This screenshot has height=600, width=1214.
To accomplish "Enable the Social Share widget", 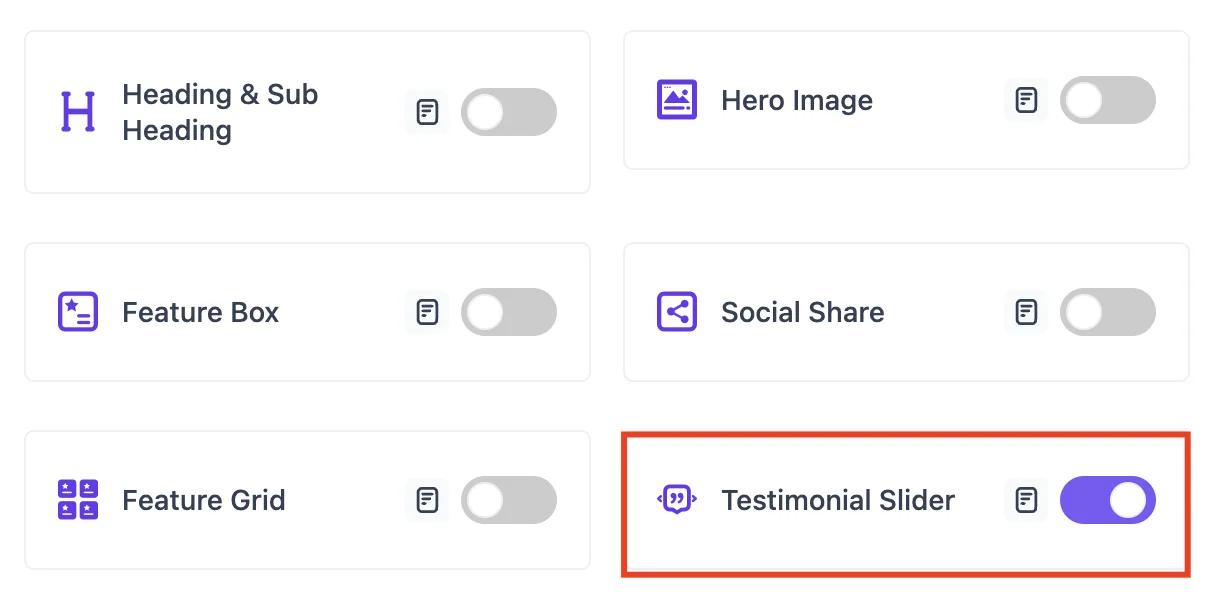I will [1107, 312].
